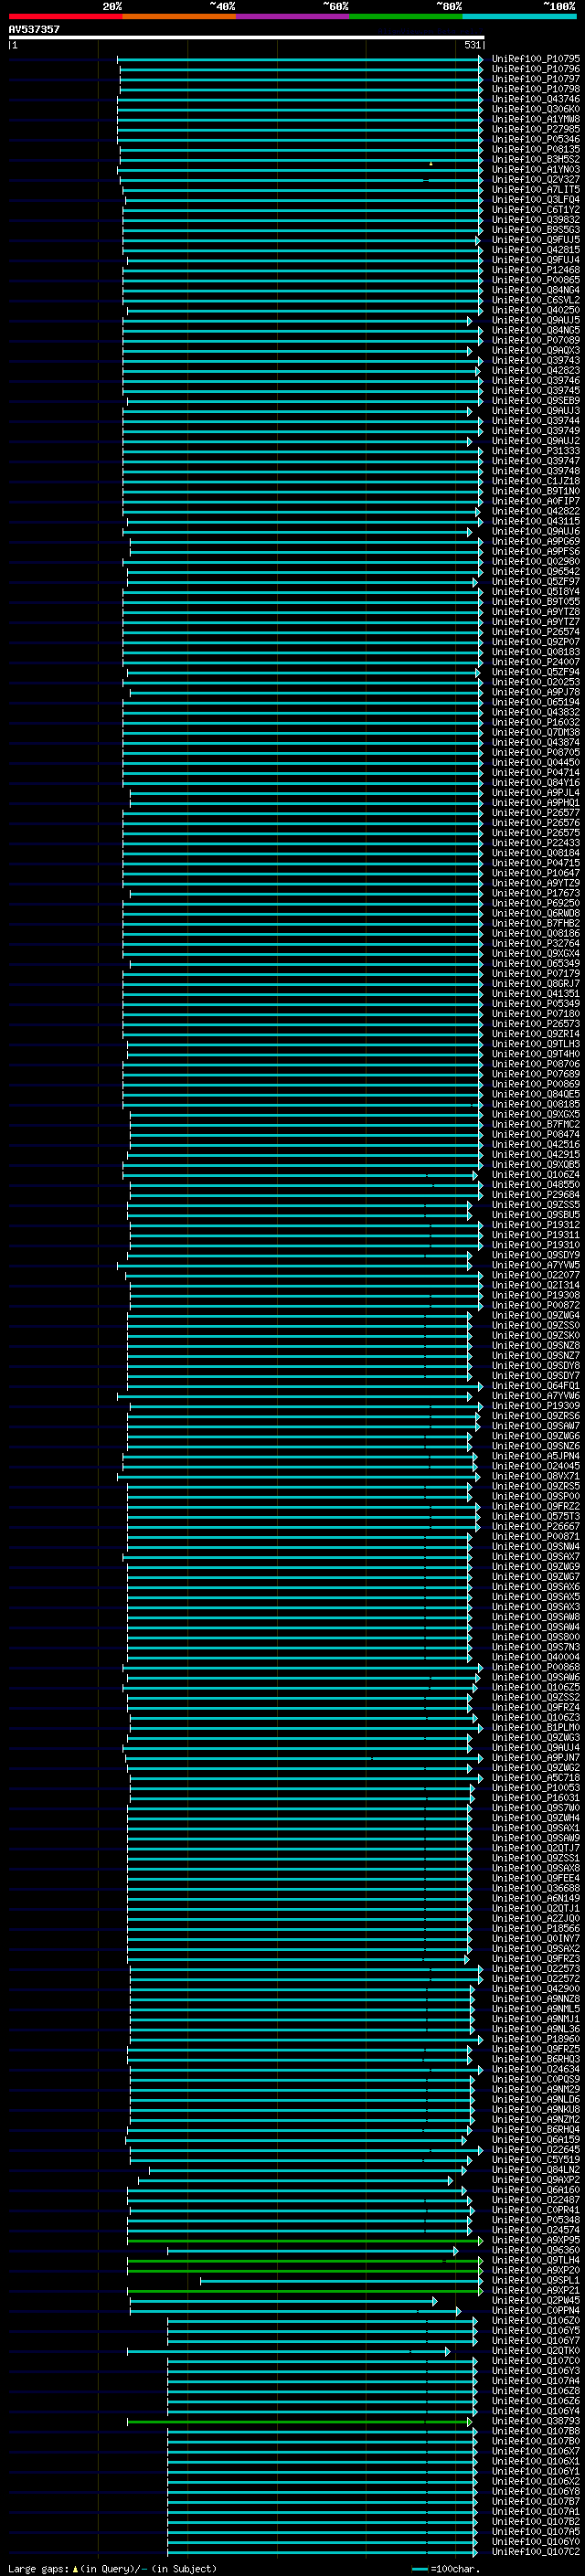Screen dimensions: 585x2576
Task: Select hit label UniRef100_O48550
Action: coord(536,1184)
